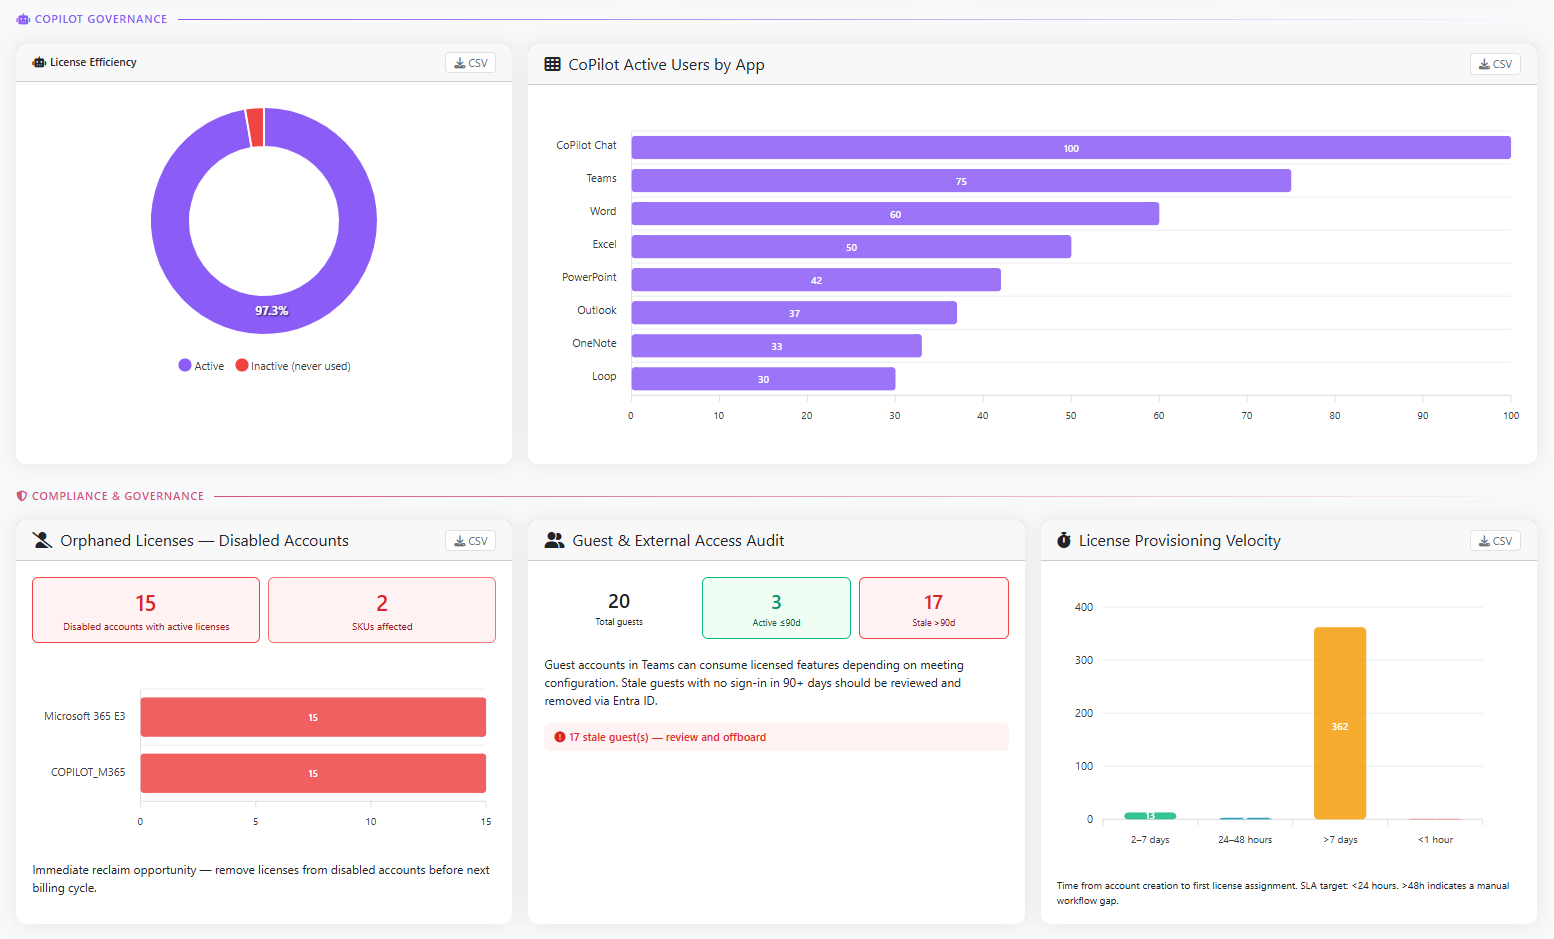The image size is (1554, 939).
Task: Toggle the Active legend swatch
Action: tap(185, 365)
